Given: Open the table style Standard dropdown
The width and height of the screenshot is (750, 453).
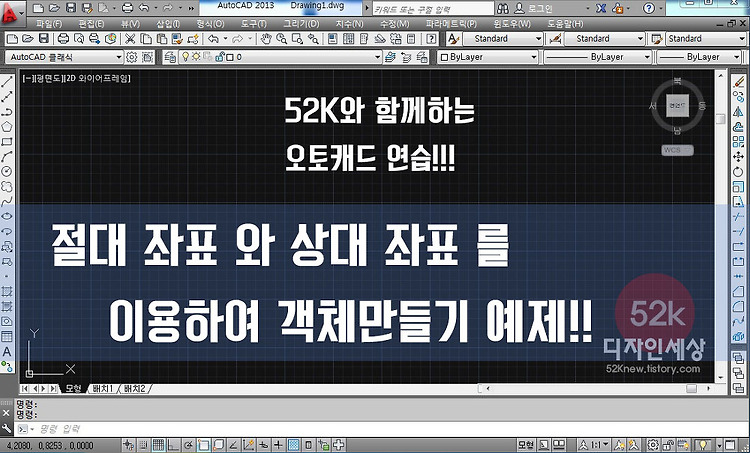Looking at the screenshot, I should click(x=706, y=39).
